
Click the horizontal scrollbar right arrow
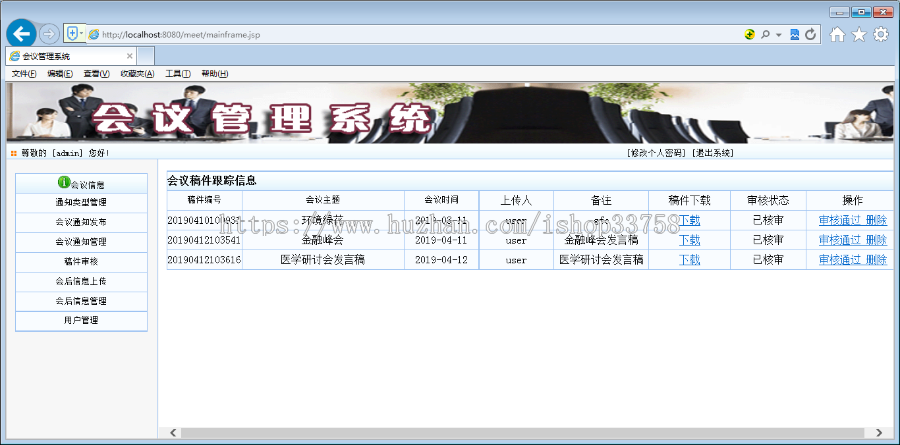(x=879, y=433)
